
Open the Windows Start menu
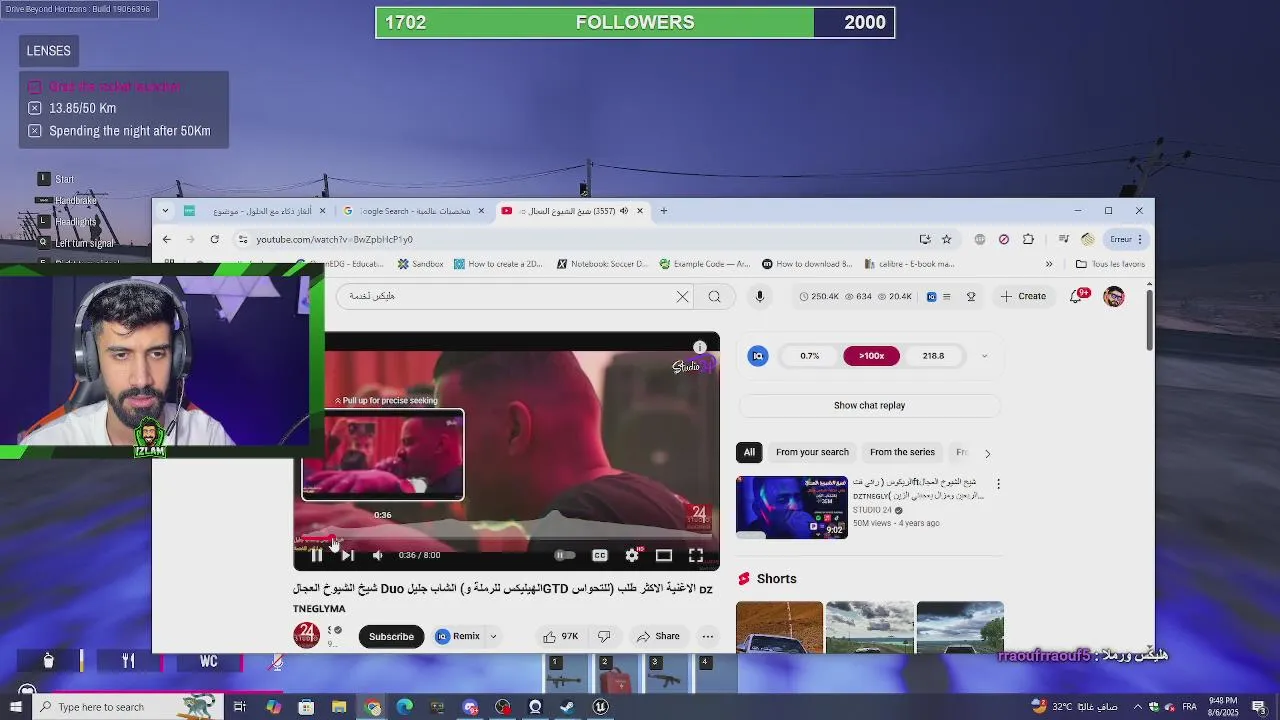[x=17, y=707]
